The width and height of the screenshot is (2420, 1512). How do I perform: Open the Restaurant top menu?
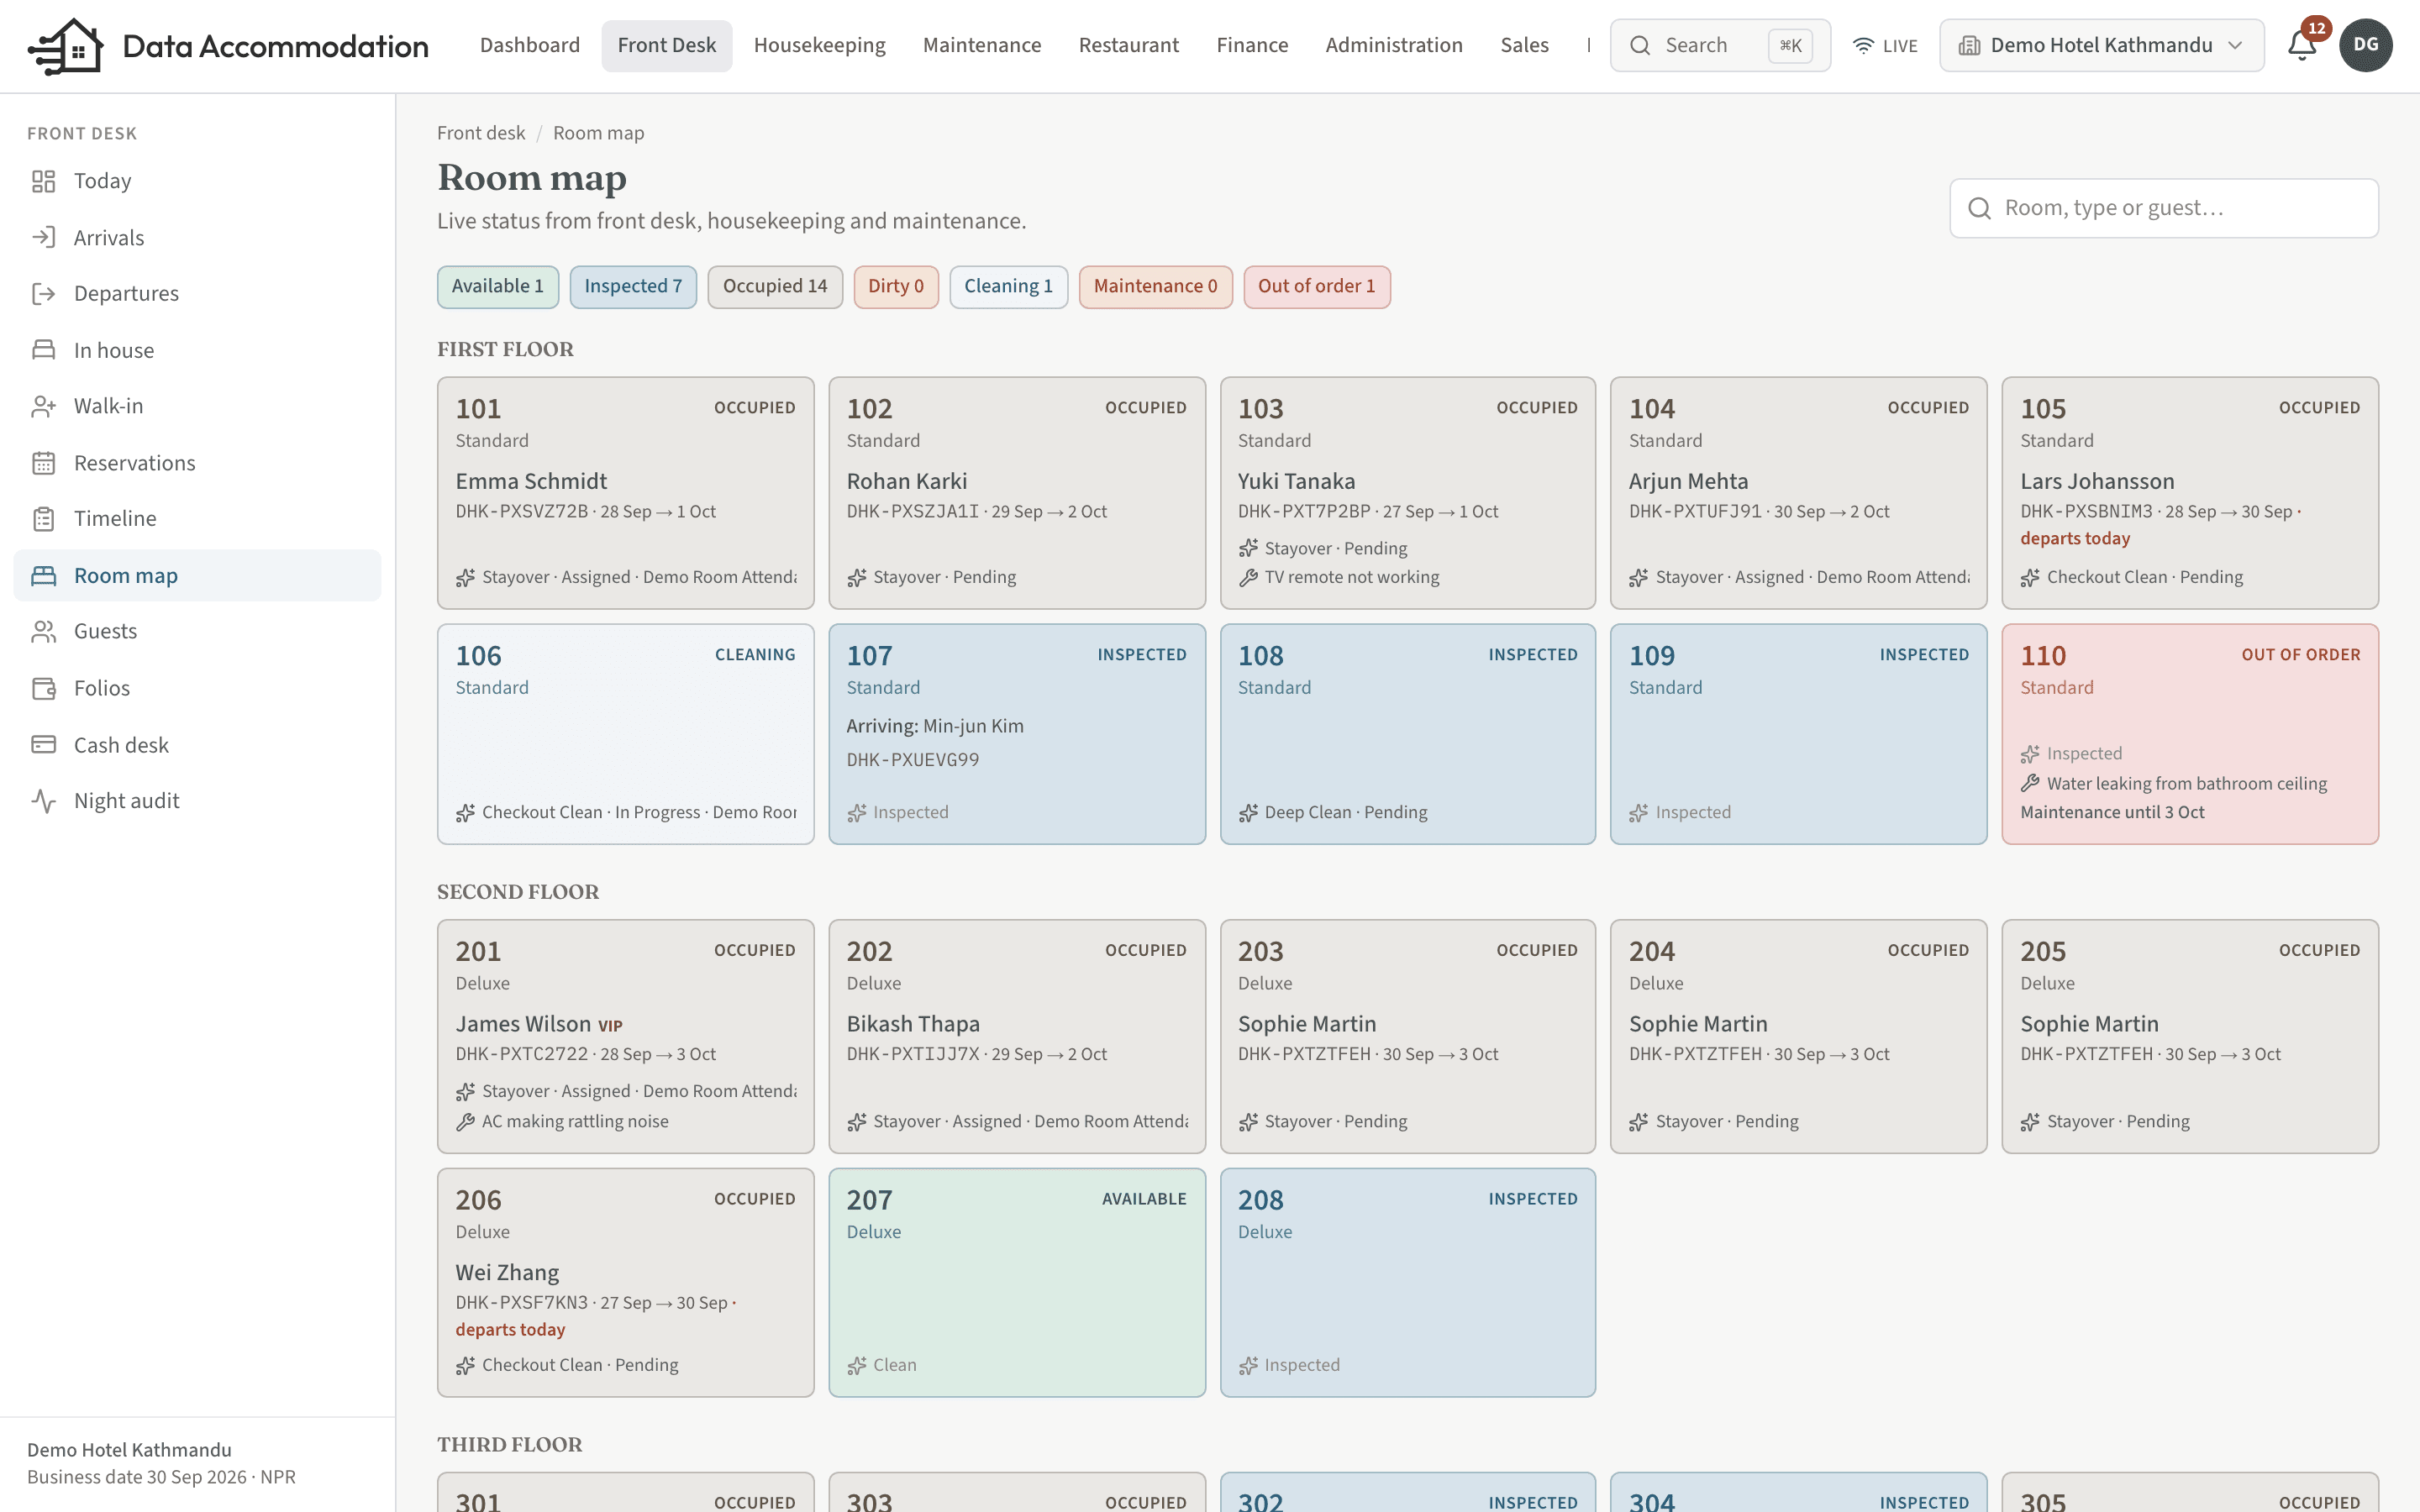[1128, 45]
